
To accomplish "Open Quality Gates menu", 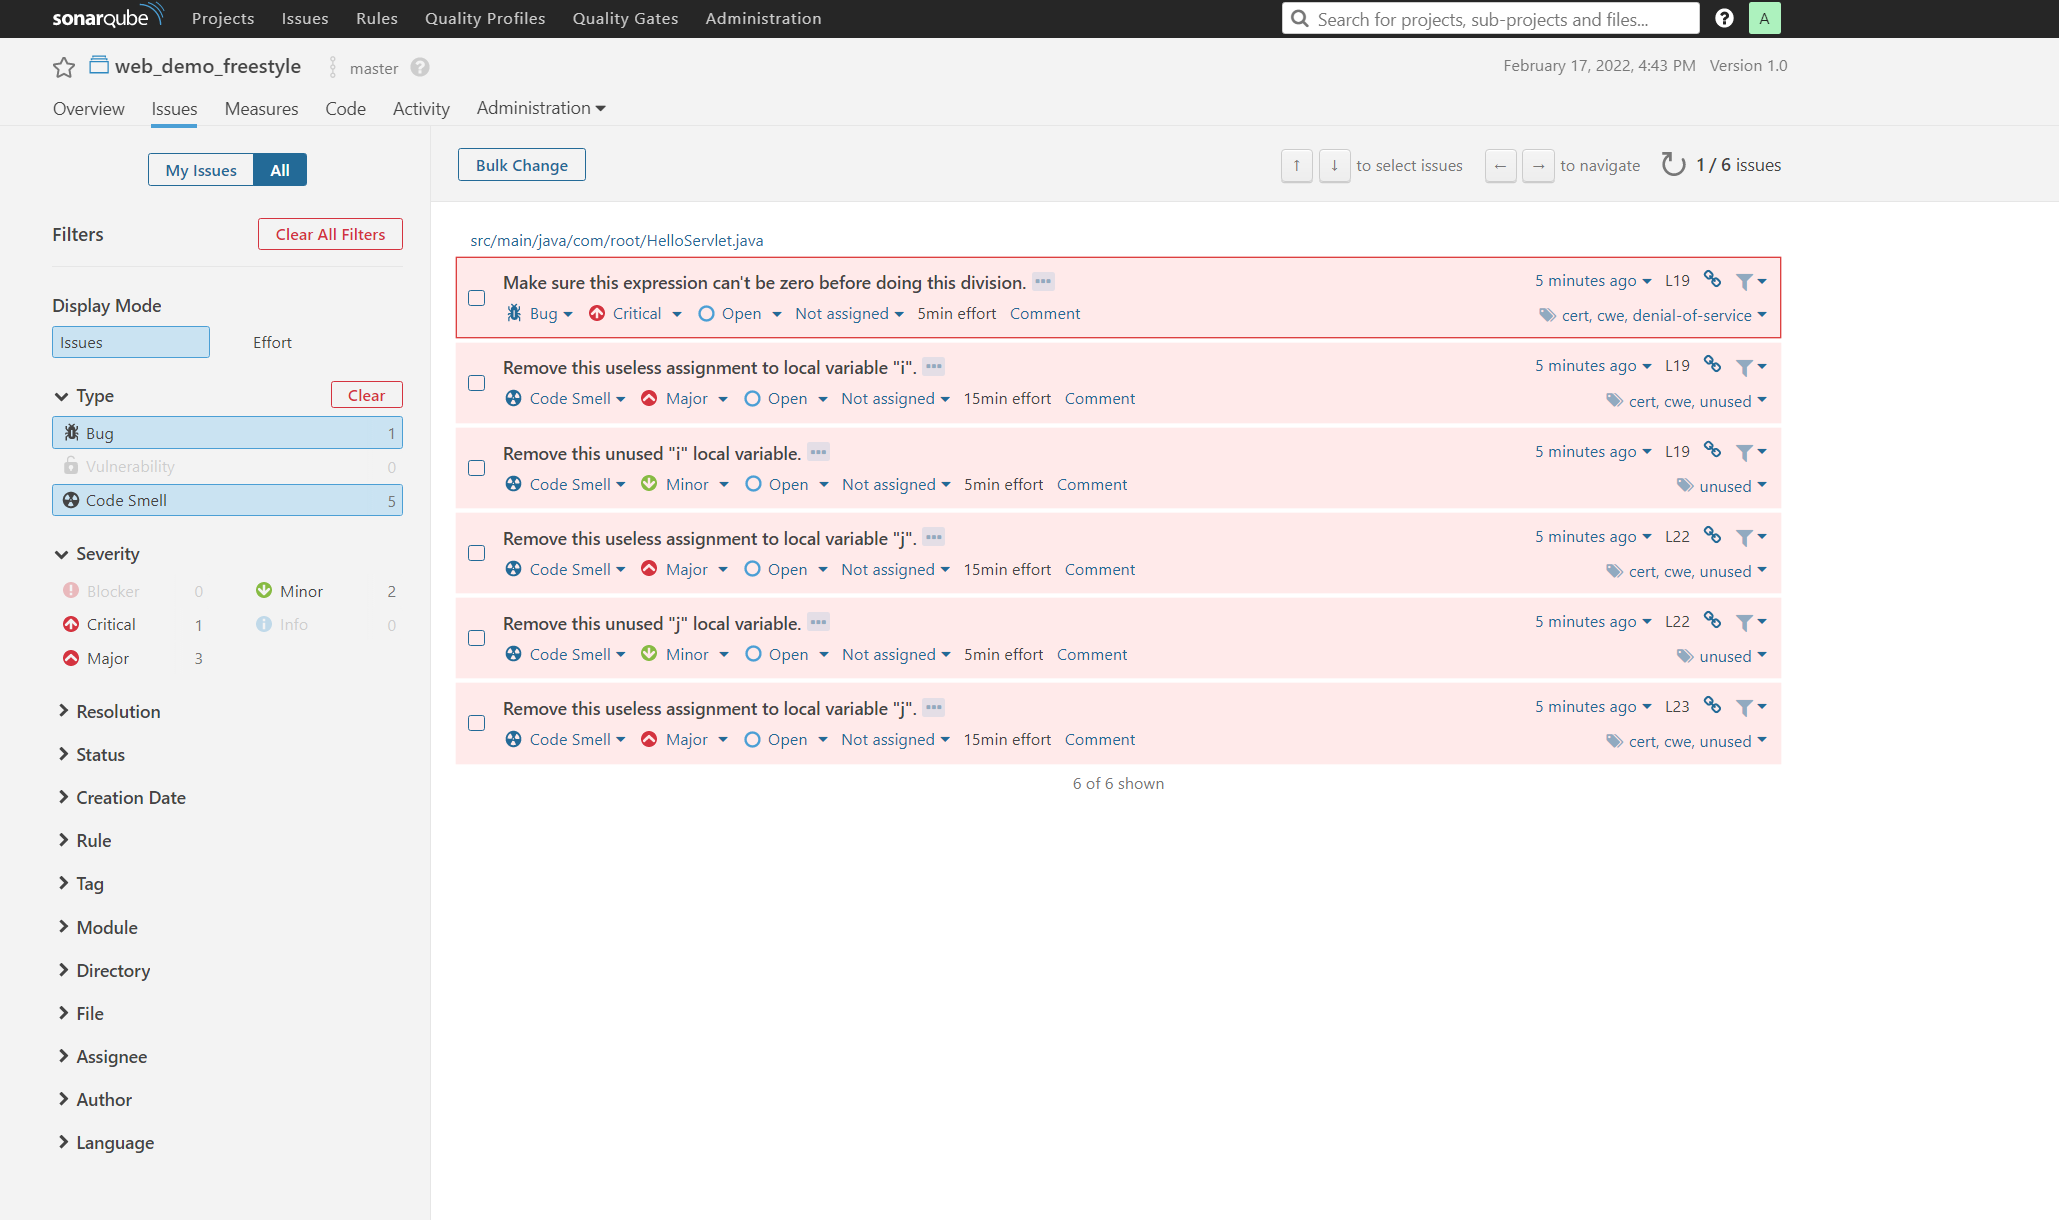I will 625,18.
